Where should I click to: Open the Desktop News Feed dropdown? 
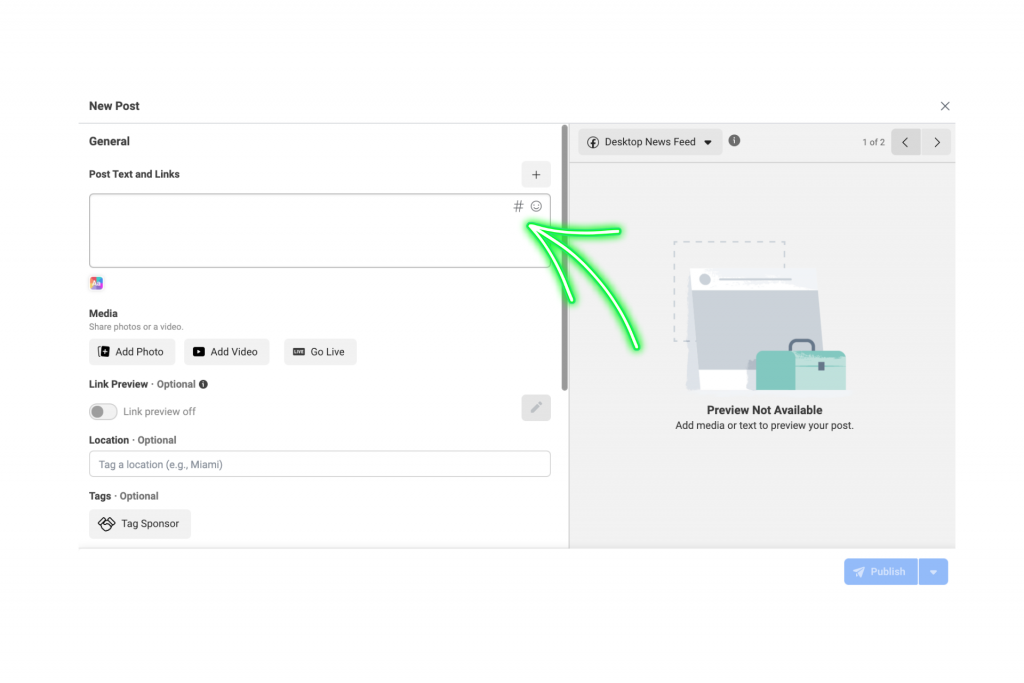tap(650, 142)
